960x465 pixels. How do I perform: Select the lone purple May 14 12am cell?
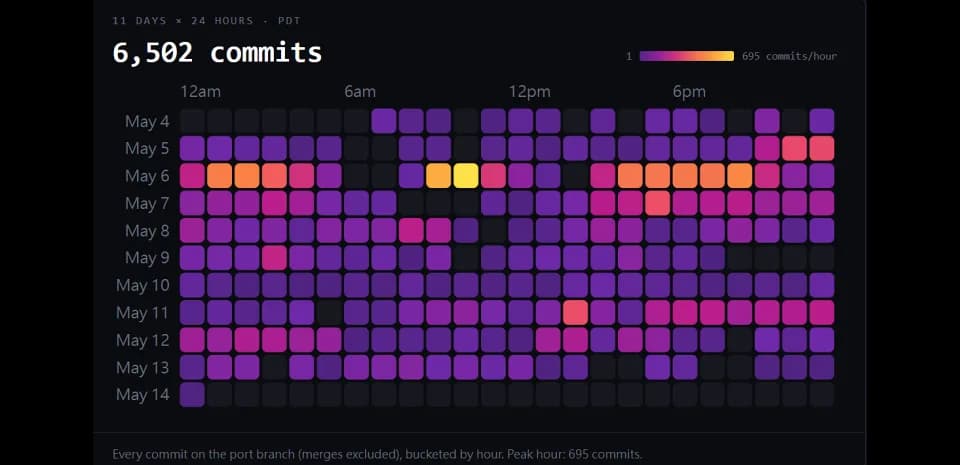[x=192, y=395]
